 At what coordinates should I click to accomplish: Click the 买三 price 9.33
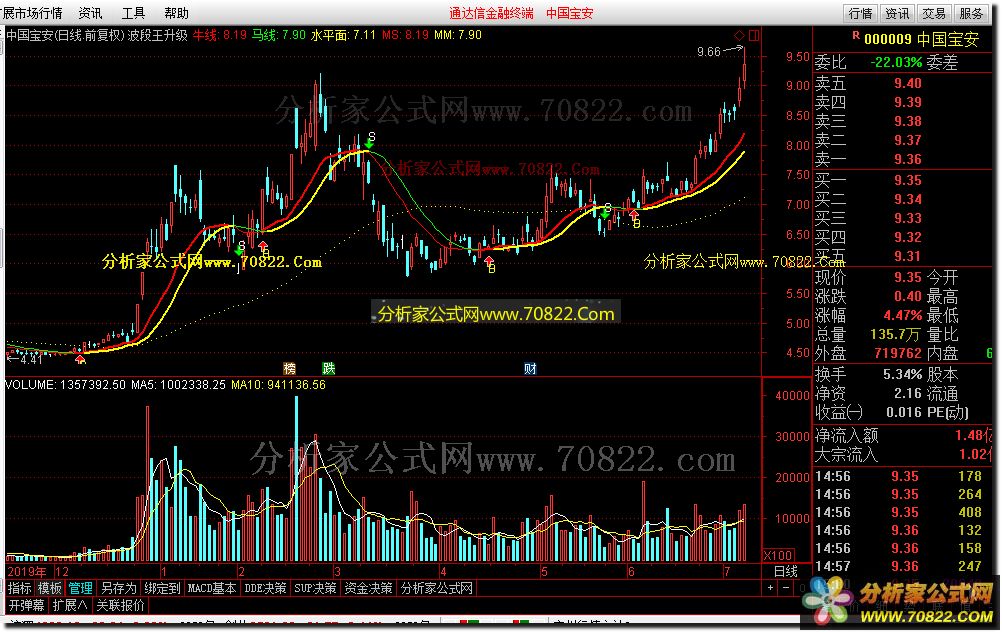(x=907, y=219)
